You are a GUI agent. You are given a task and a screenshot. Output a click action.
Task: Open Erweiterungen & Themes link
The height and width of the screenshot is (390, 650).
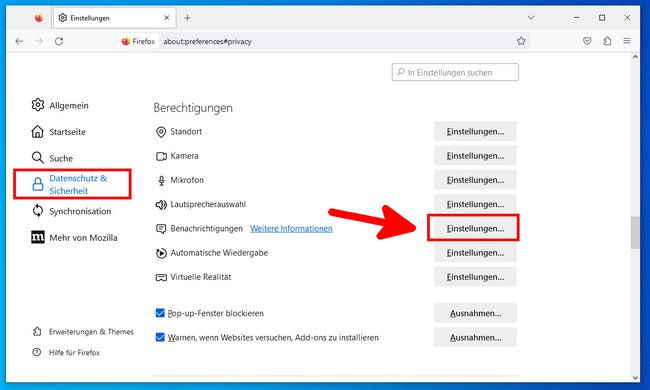coord(83,332)
